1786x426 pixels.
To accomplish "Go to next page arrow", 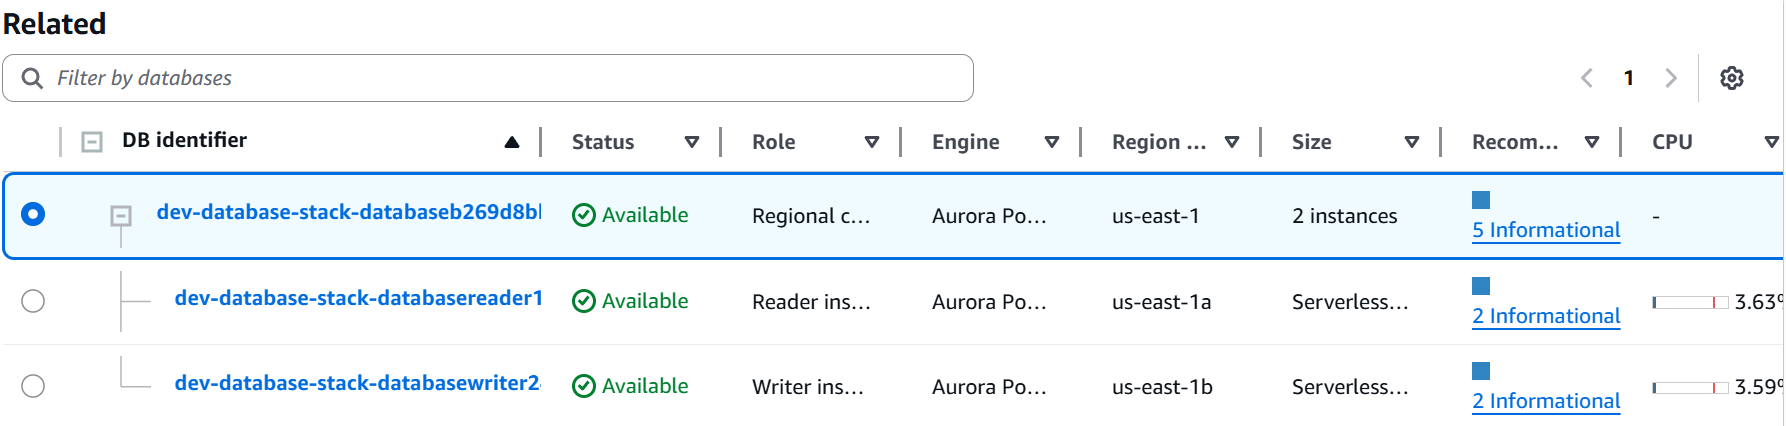I will click(x=1670, y=78).
